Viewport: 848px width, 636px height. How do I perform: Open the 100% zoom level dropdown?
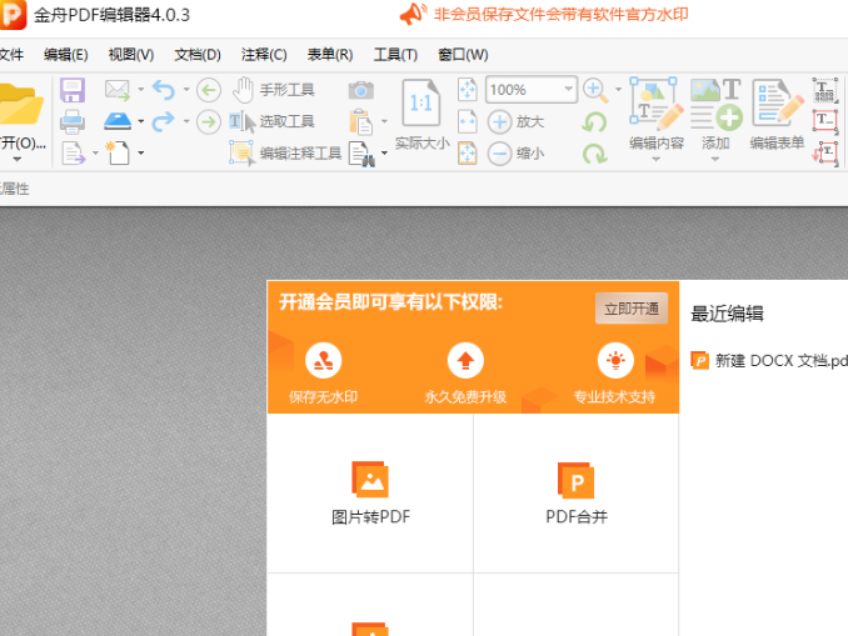click(x=568, y=89)
